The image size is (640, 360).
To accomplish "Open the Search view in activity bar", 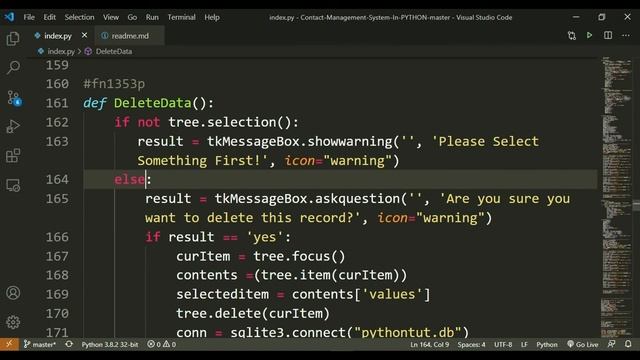I will tap(13, 67).
